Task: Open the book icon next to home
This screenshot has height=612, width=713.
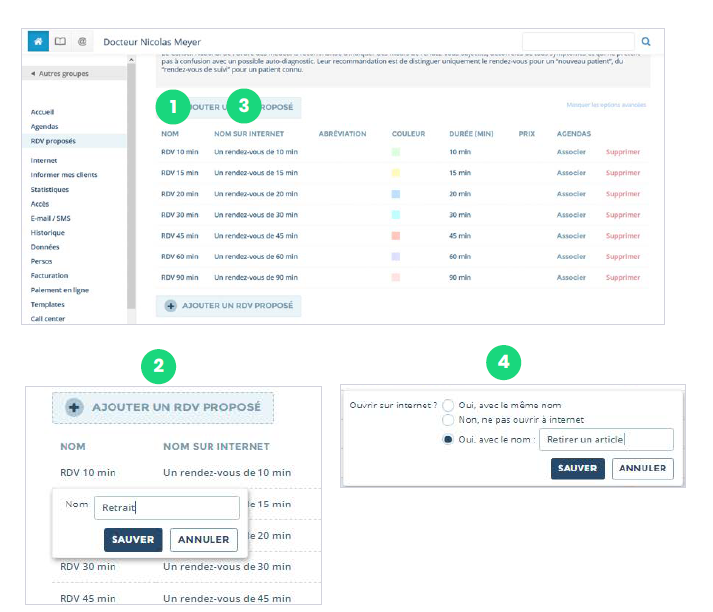Action: pos(60,42)
